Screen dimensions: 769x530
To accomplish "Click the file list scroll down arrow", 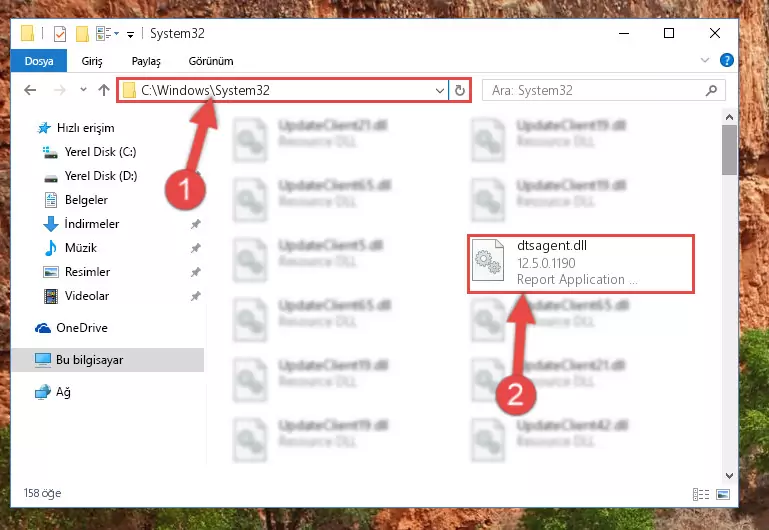I will click(729, 476).
